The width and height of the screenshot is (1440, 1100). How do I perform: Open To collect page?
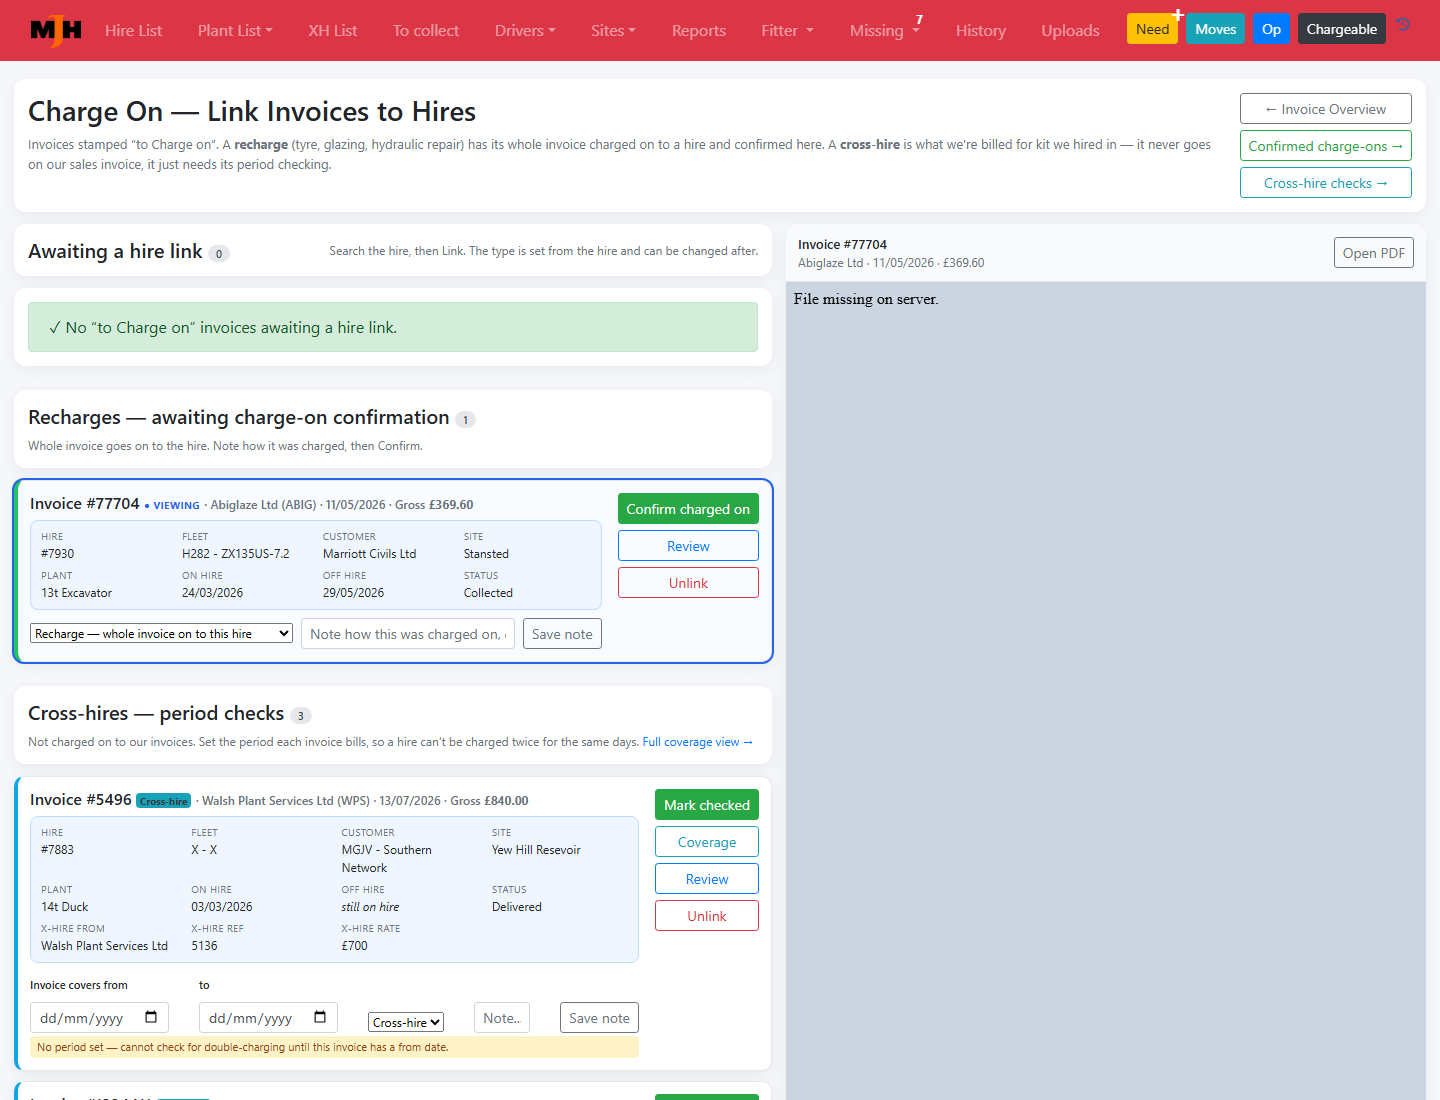(426, 30)
